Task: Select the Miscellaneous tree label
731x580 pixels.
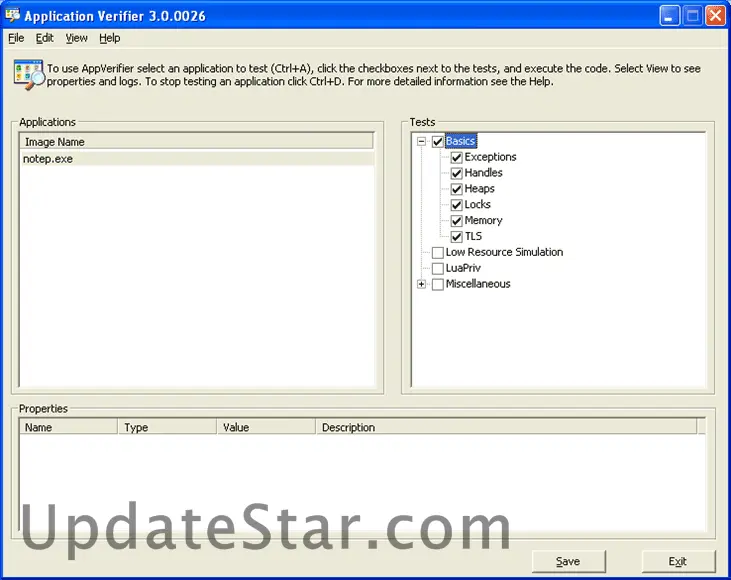Action: click(478, 284)
